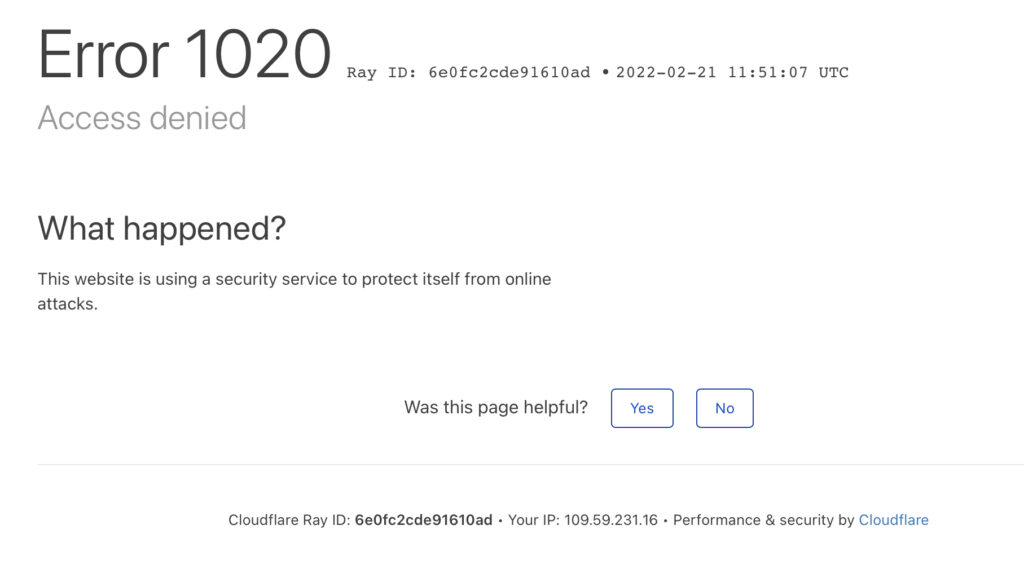Image resolution: width=1024 pixels, height=574 pixels.
Task: Open the Cloudflare link in footer
Action: click(x=893, y=520)
